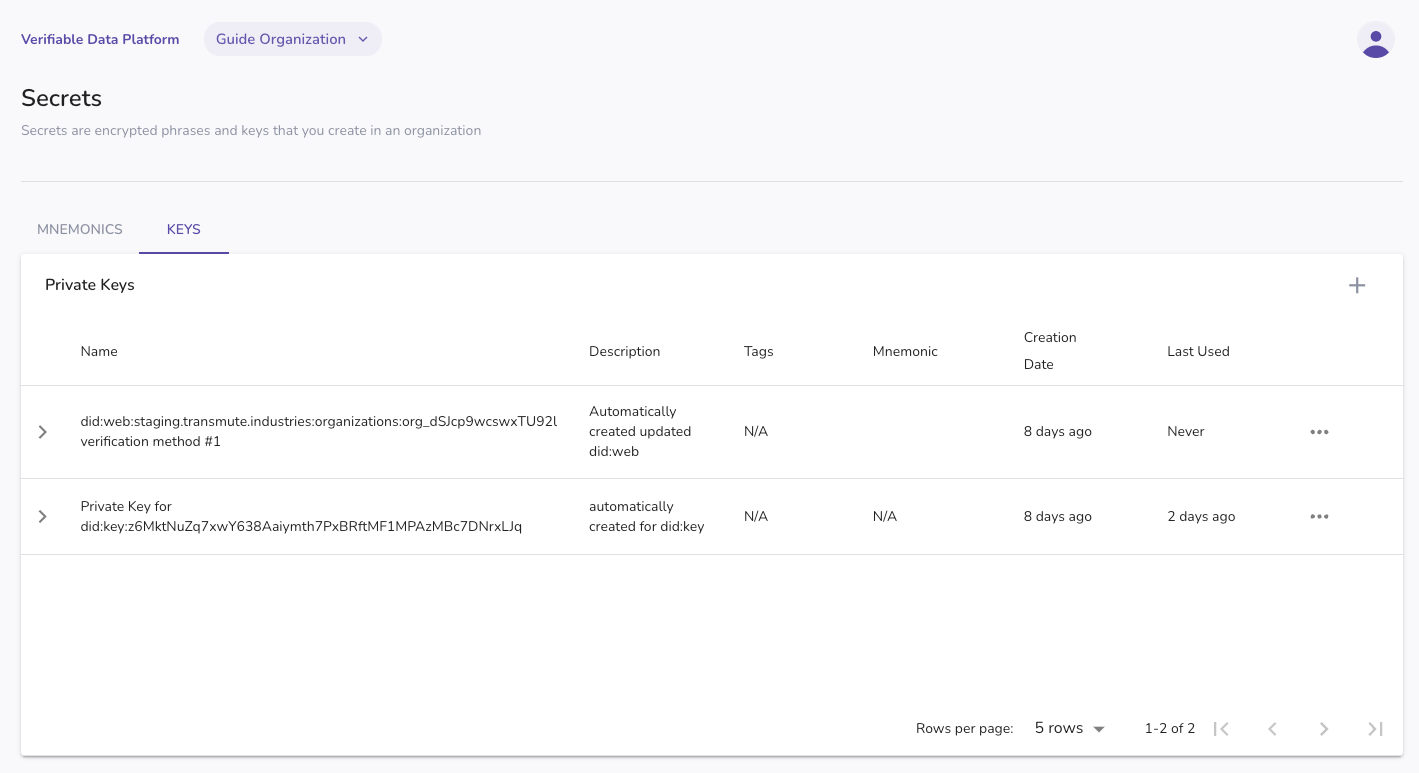
Task: Click the Last Used column header
Action: pyautogui.click(x=1198, y=351)
